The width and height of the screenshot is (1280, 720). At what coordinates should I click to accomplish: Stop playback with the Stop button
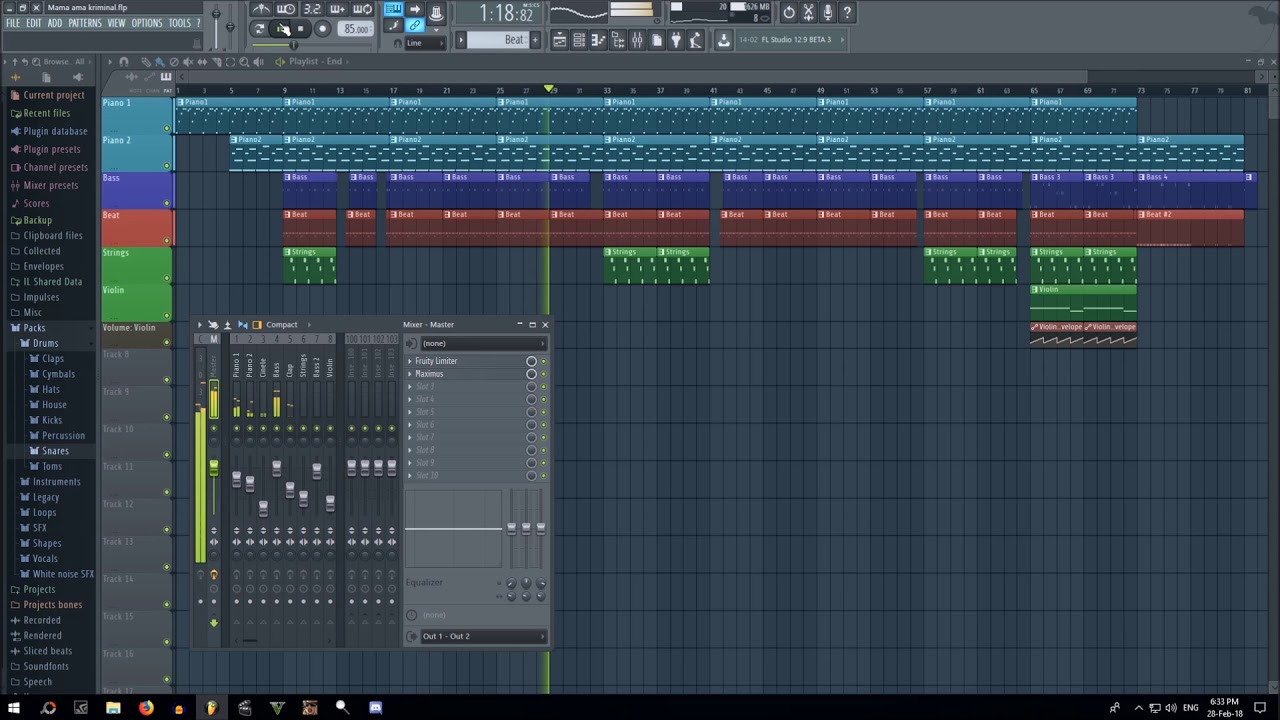301,29
